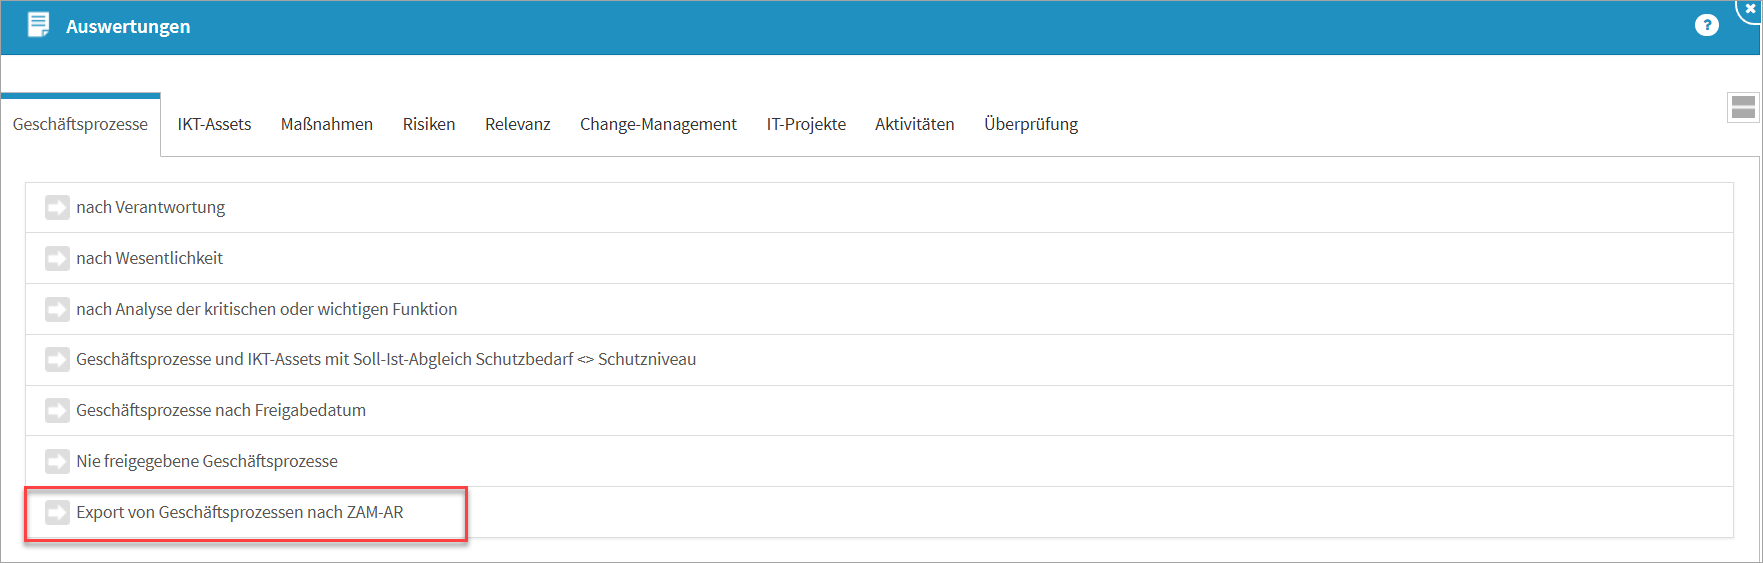Click arrow icon beside Export nach ZAM-AR
Image resolution: width=1763 pixels, height=563 pixels.
pos(57,513)
